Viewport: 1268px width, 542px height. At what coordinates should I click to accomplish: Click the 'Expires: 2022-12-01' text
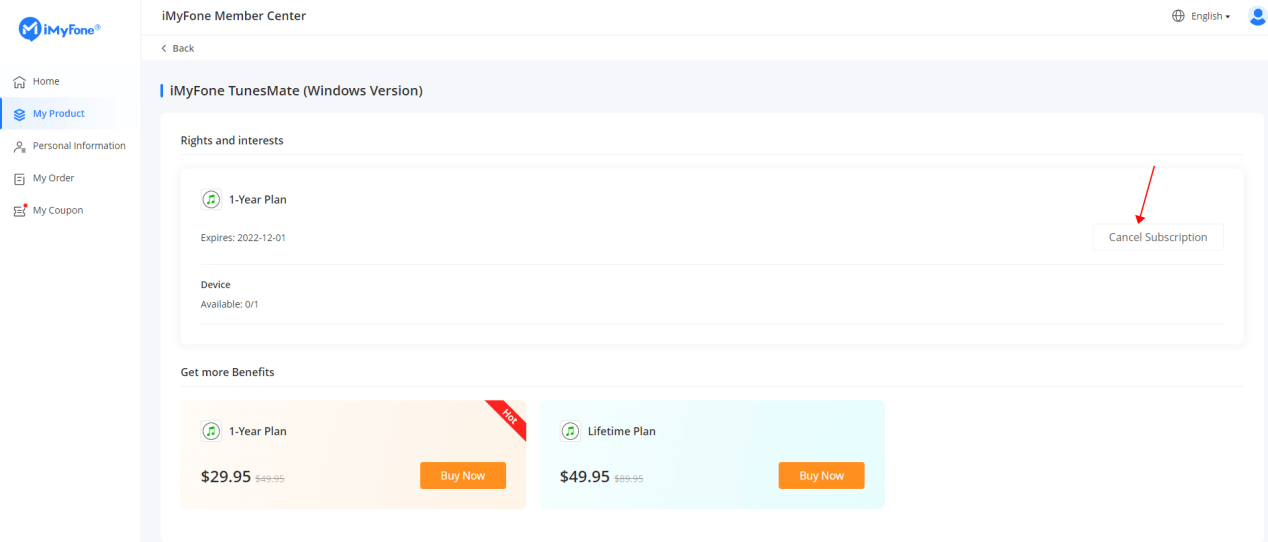[243, 238]
